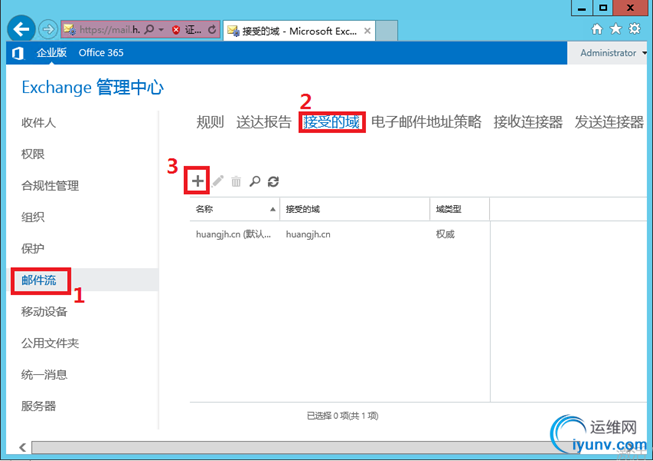
Task: Sort by the 域类型 column header
Action: click(x=460, y=209)
